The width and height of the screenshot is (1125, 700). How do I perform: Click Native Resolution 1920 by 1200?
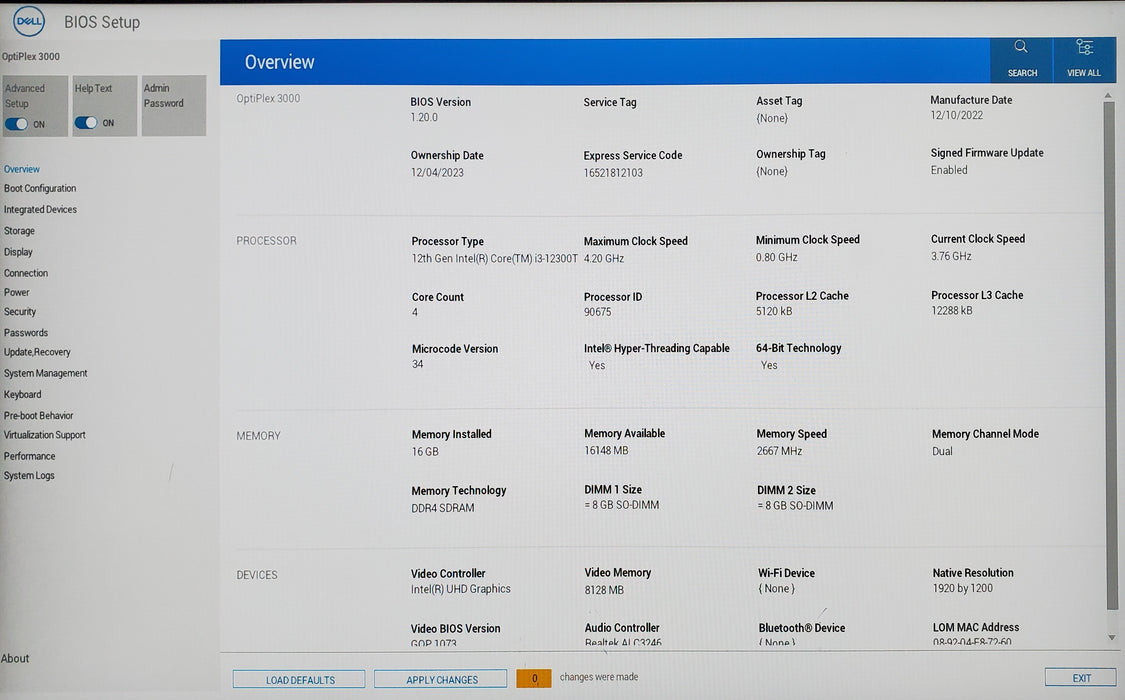[962, 588]
